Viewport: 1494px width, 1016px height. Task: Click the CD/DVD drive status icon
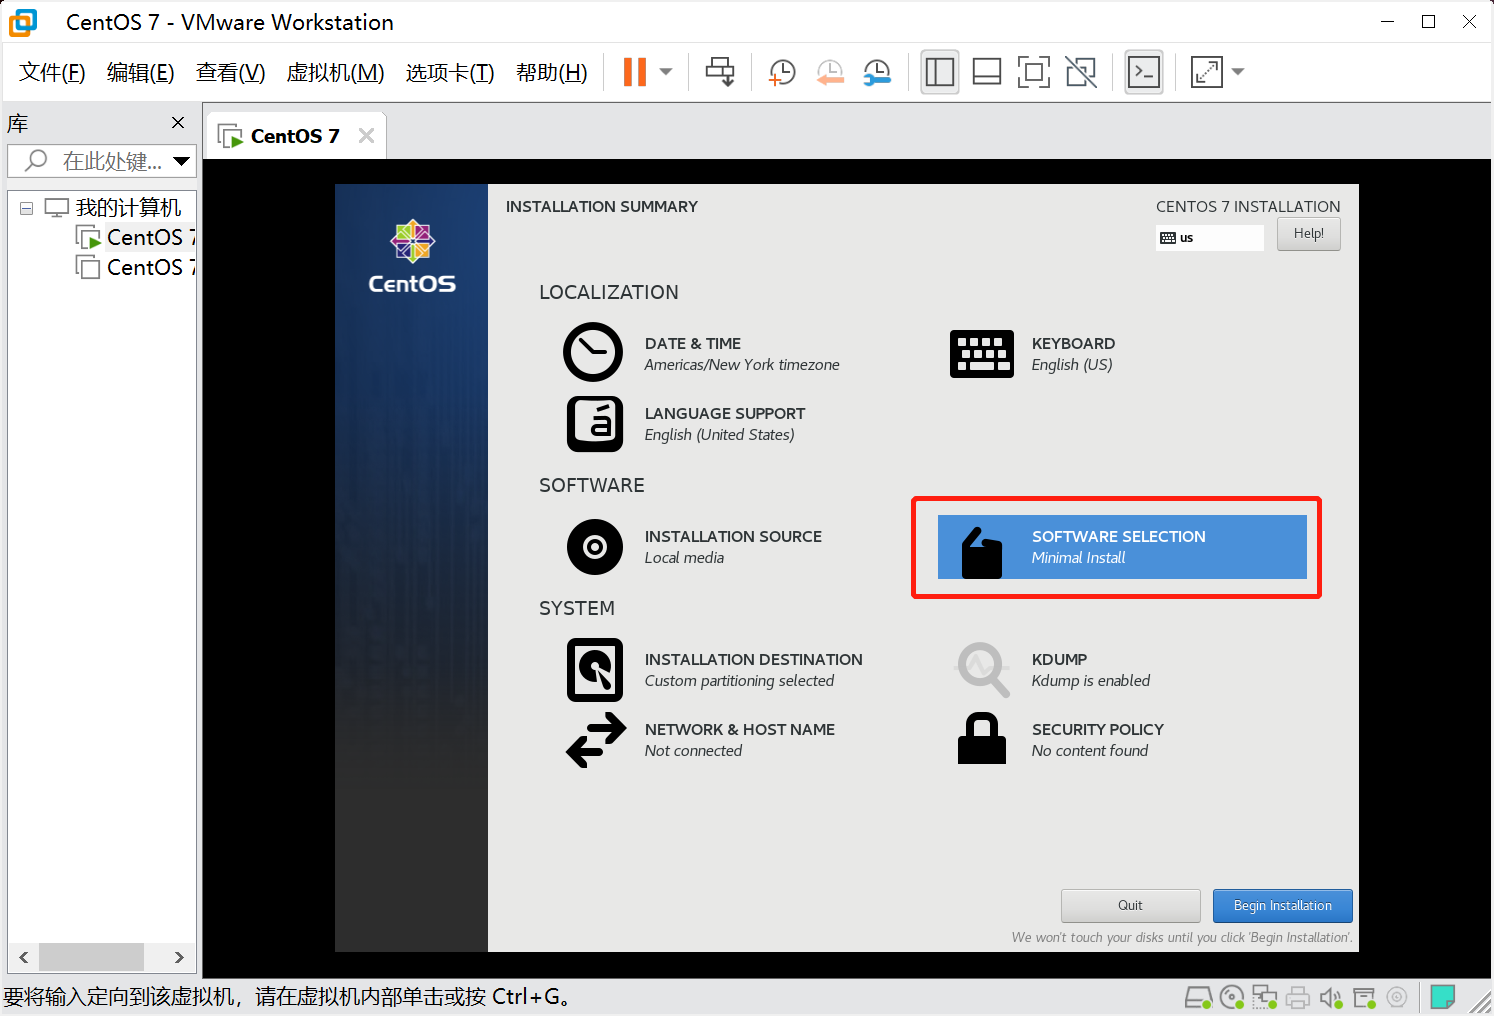[x=1232, y=997]
